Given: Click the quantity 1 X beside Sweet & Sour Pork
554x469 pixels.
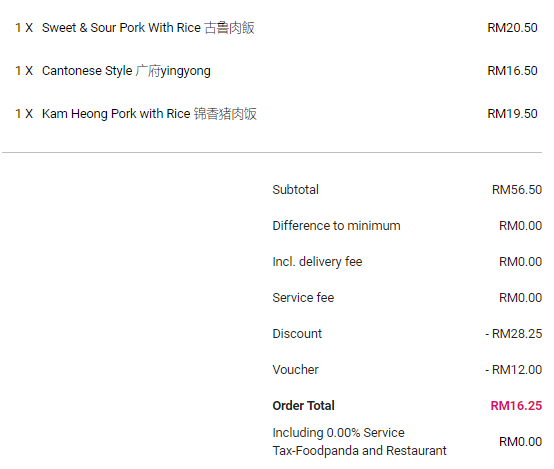Looking at the screenshot, I should 24,28.
